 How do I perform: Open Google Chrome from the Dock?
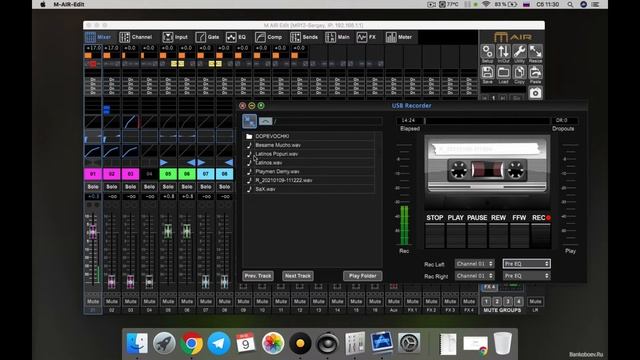[x=191, y=343]
